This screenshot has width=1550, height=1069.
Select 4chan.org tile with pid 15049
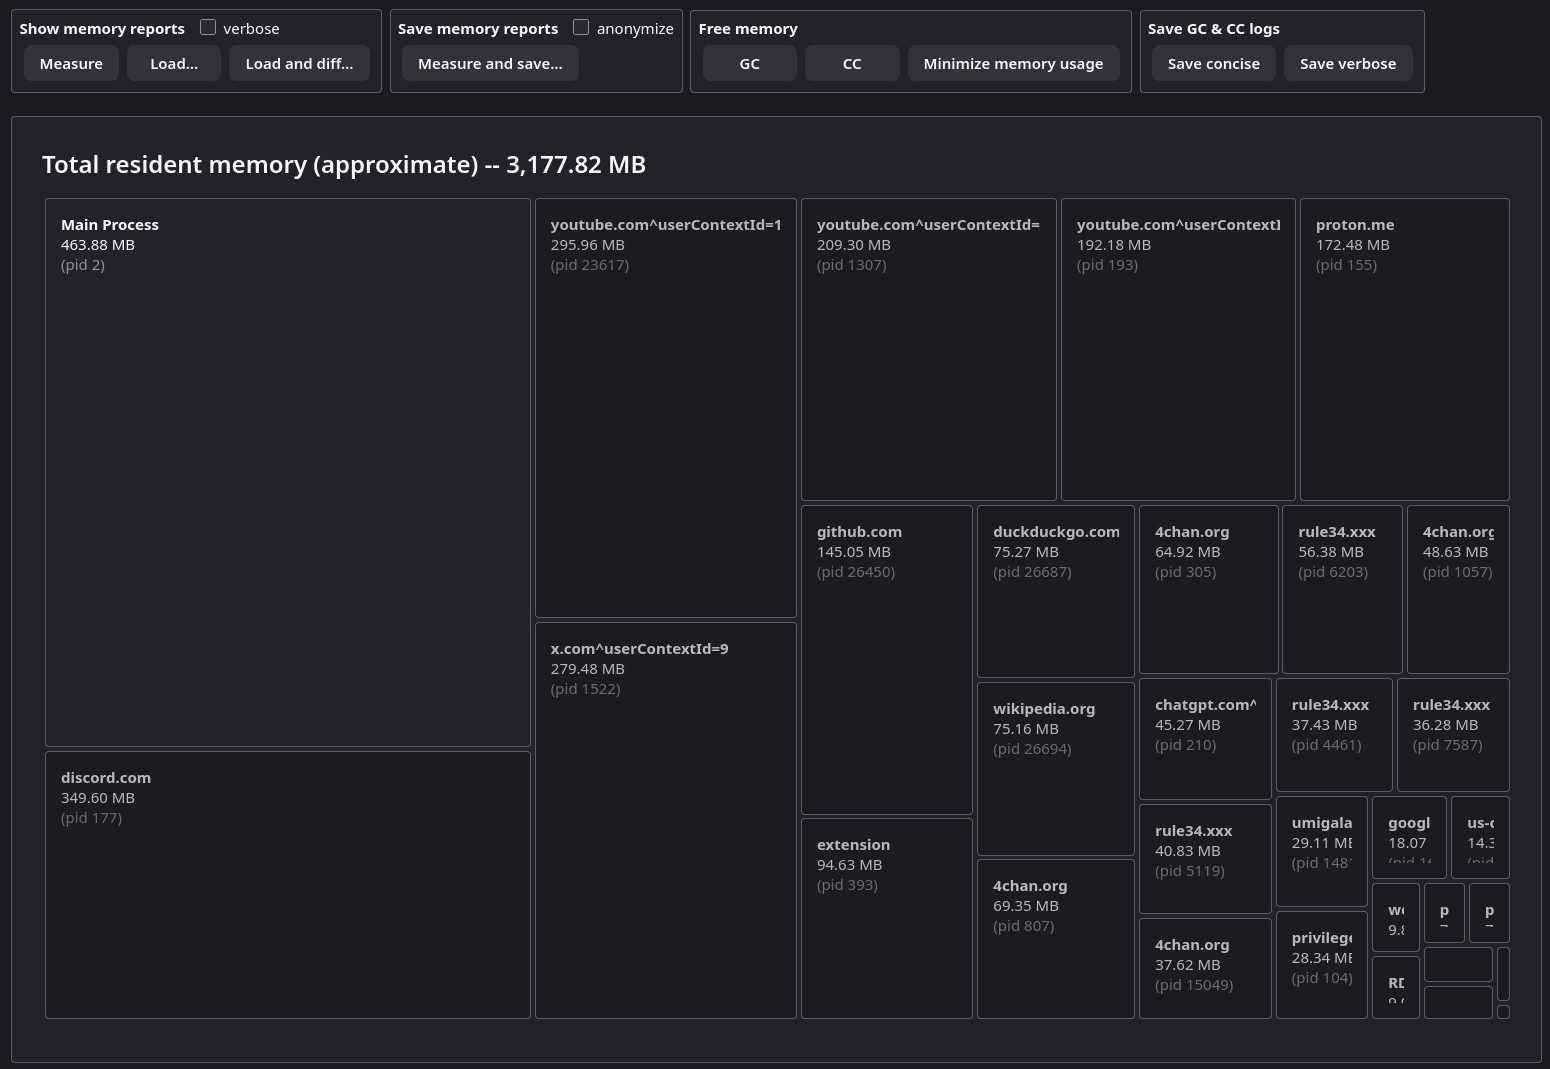point(1205,969)
